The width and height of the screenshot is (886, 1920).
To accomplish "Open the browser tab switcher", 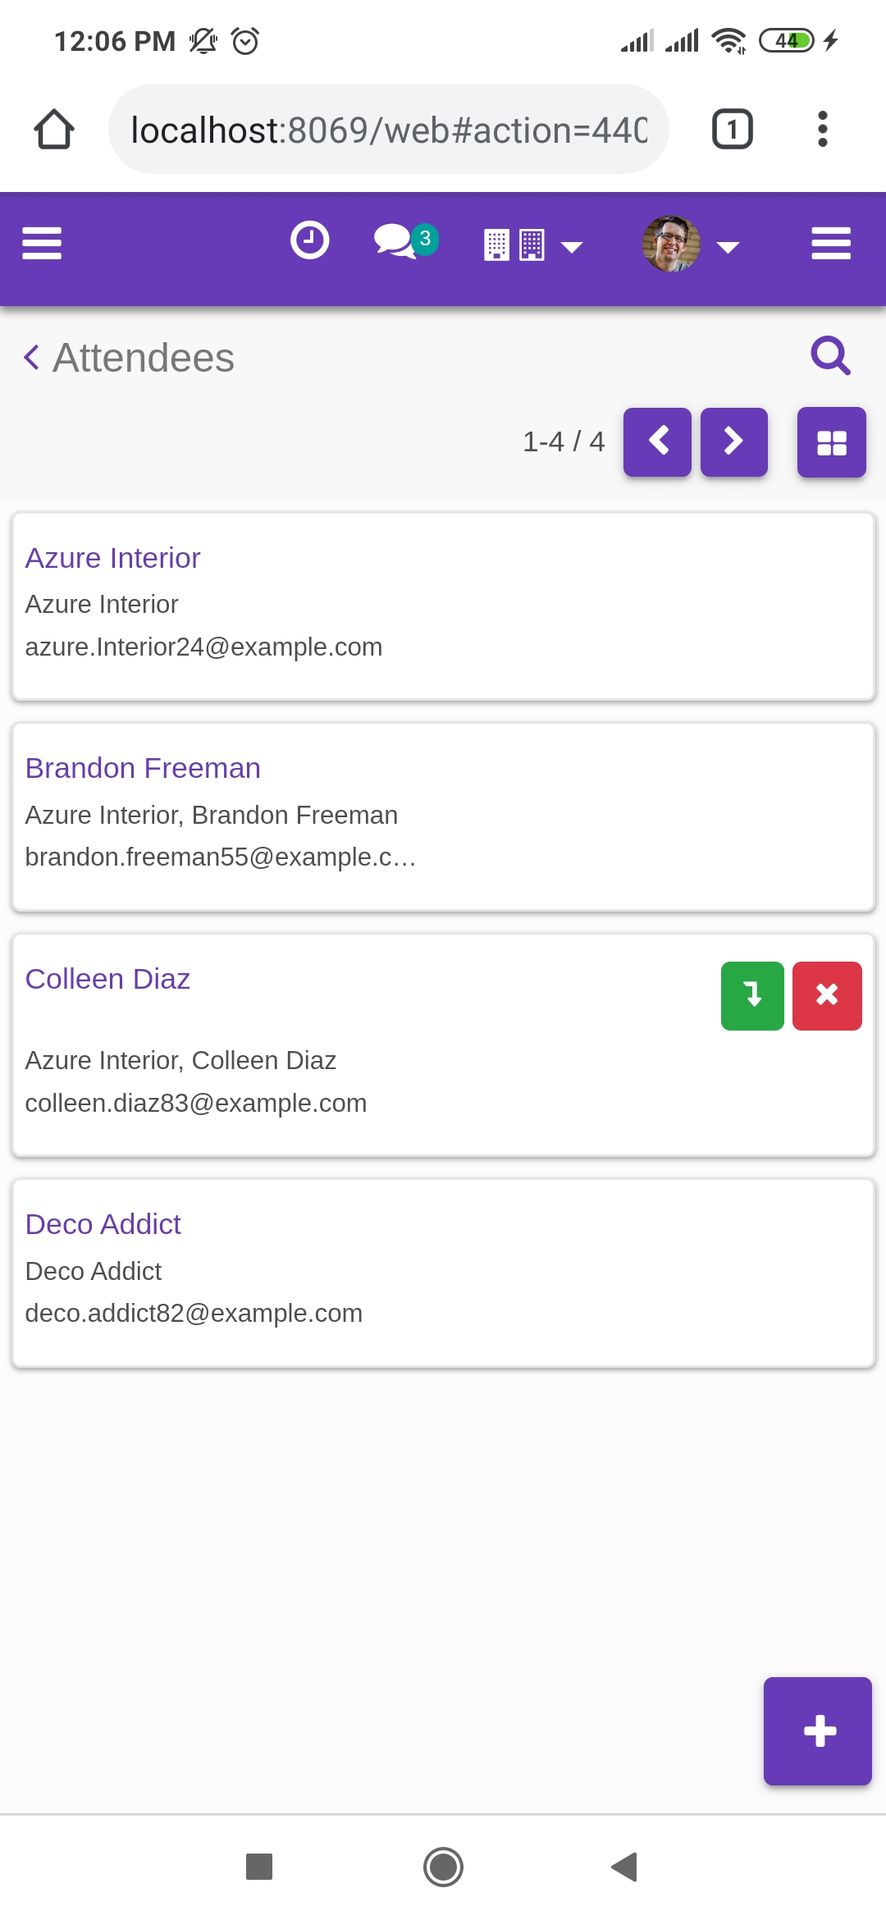I will coord(732,129).
